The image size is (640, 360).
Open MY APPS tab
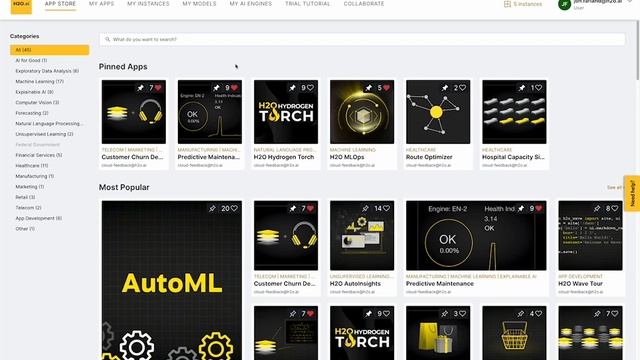click(x=102, y=4)
